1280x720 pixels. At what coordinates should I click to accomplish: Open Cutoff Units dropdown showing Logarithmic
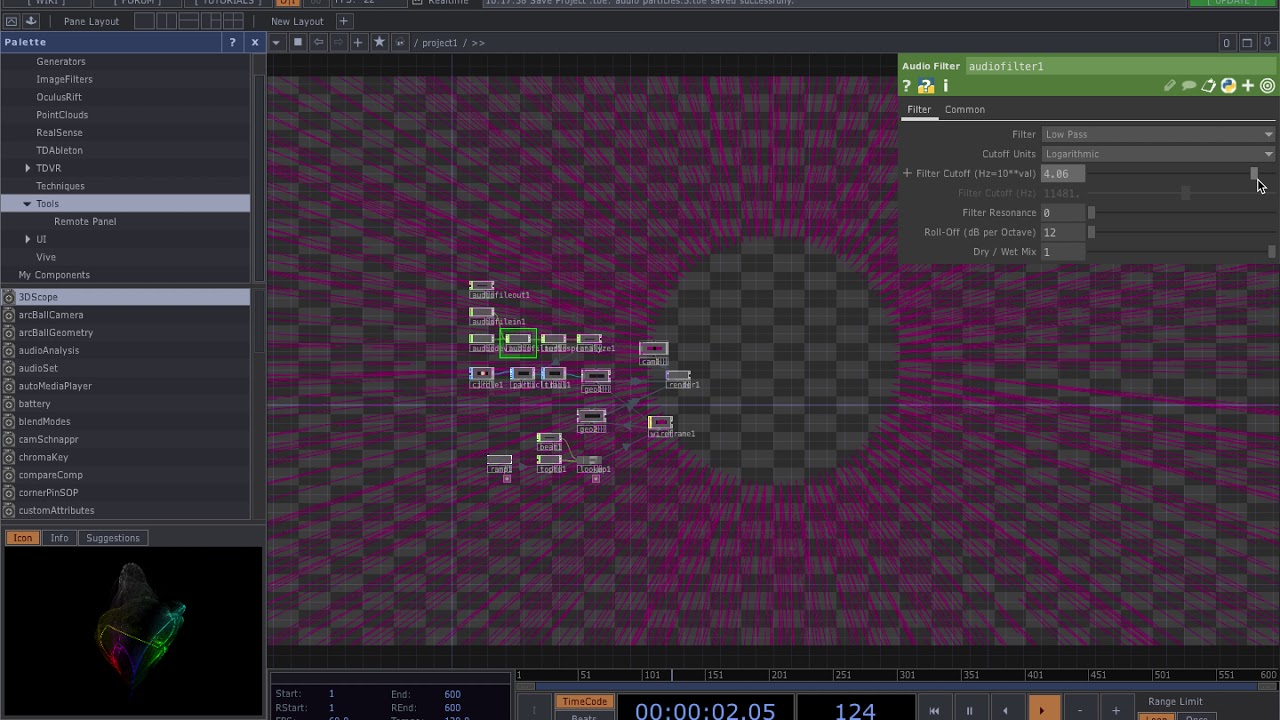click(1159, 154)
